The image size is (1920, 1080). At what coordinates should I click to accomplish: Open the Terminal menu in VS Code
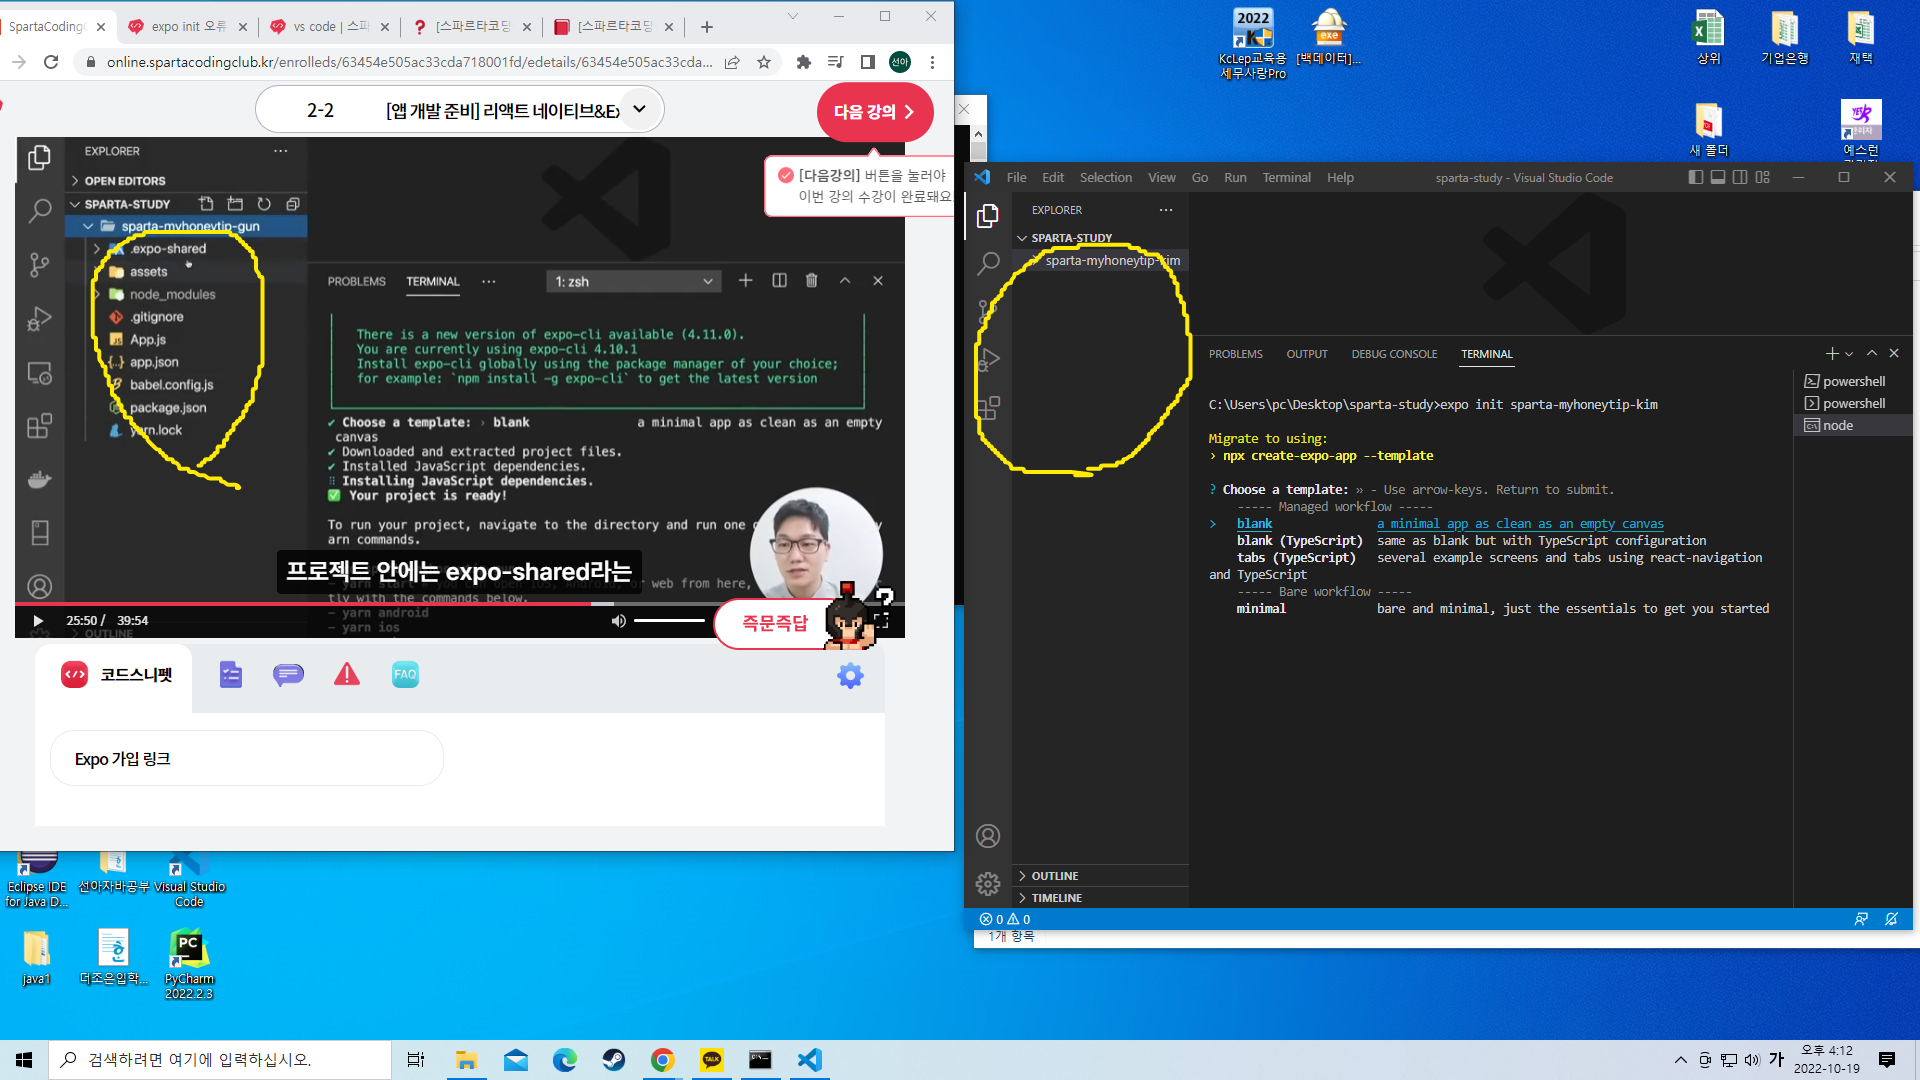click(x=1287, y=177)
